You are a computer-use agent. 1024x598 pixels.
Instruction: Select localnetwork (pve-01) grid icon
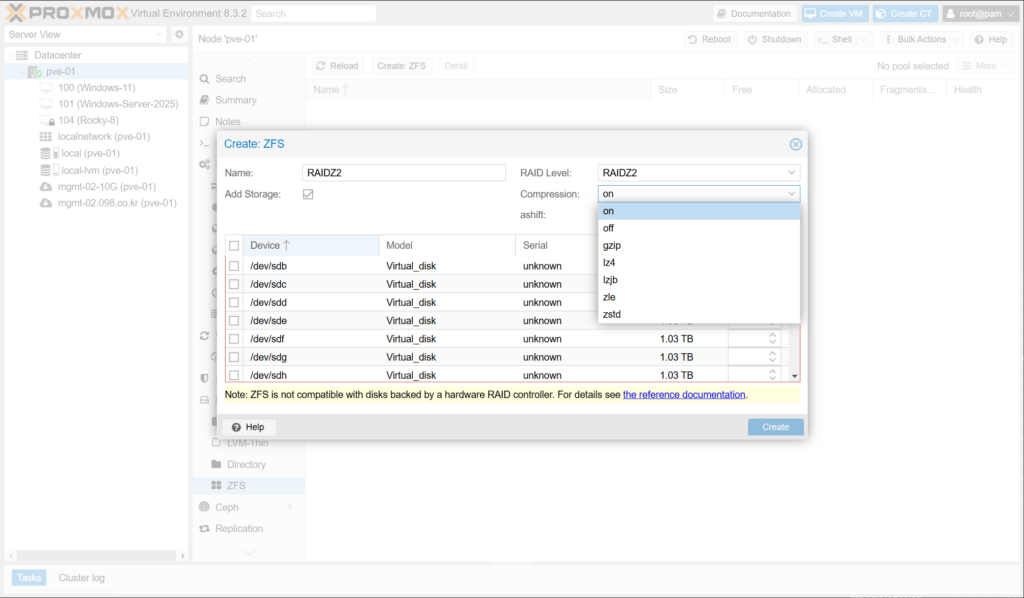pyautogui.click(x=45, y=137)
